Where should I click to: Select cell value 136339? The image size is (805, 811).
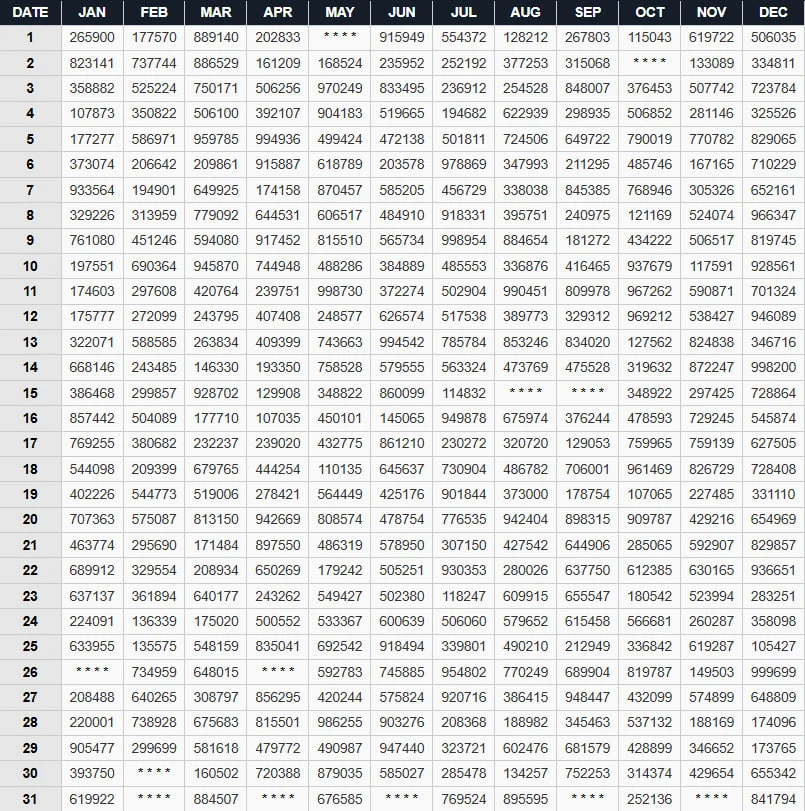point(154,621)
